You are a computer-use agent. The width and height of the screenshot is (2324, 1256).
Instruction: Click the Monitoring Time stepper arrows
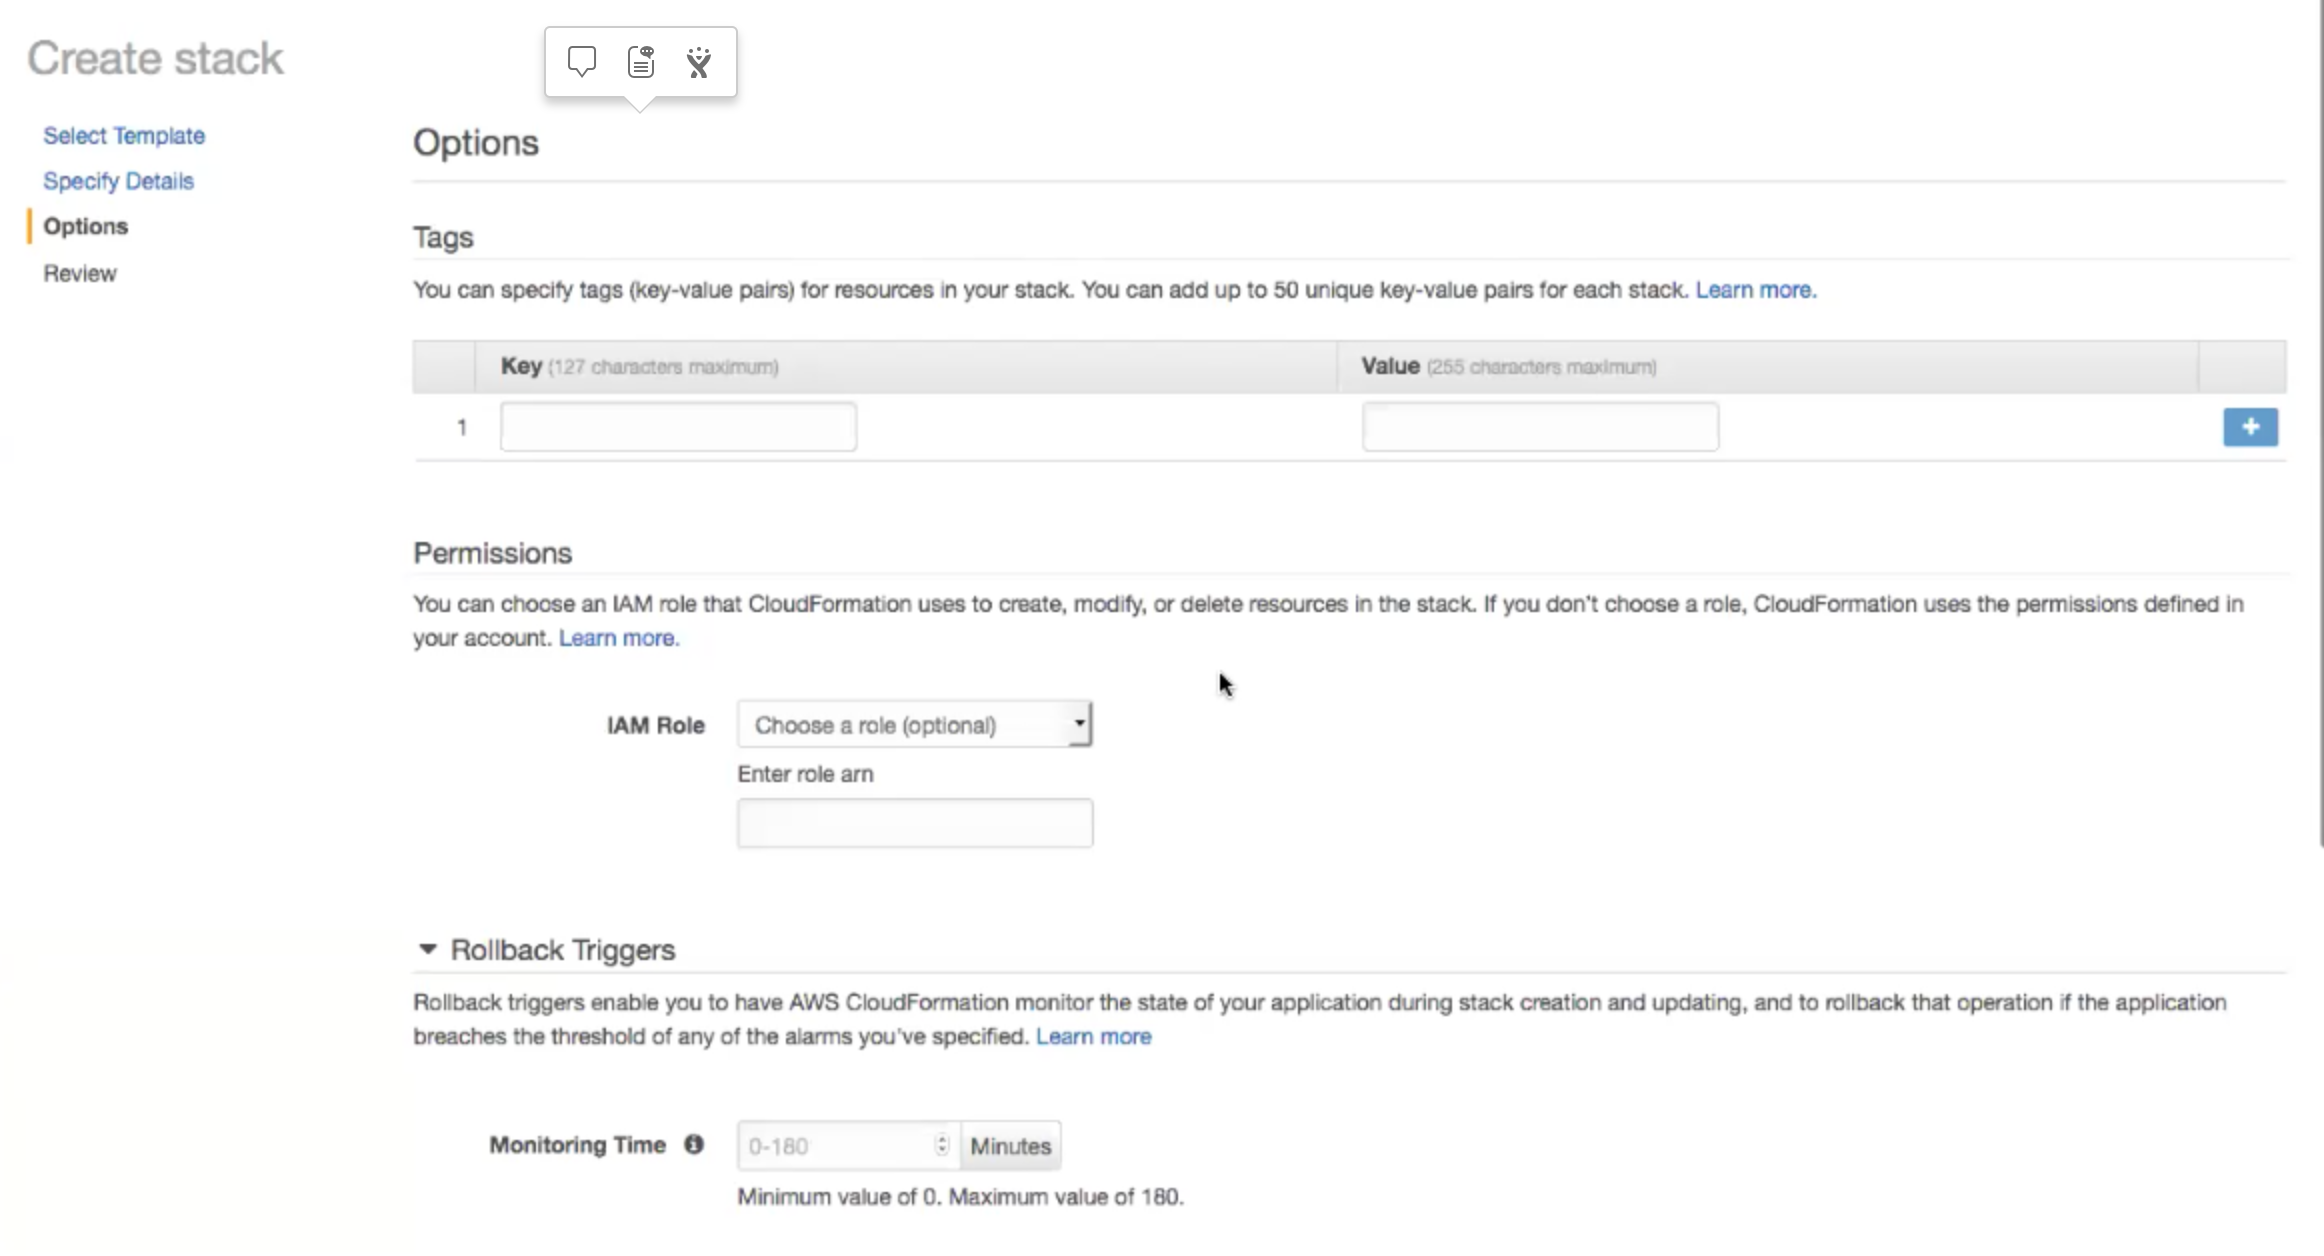point(941,1145)
